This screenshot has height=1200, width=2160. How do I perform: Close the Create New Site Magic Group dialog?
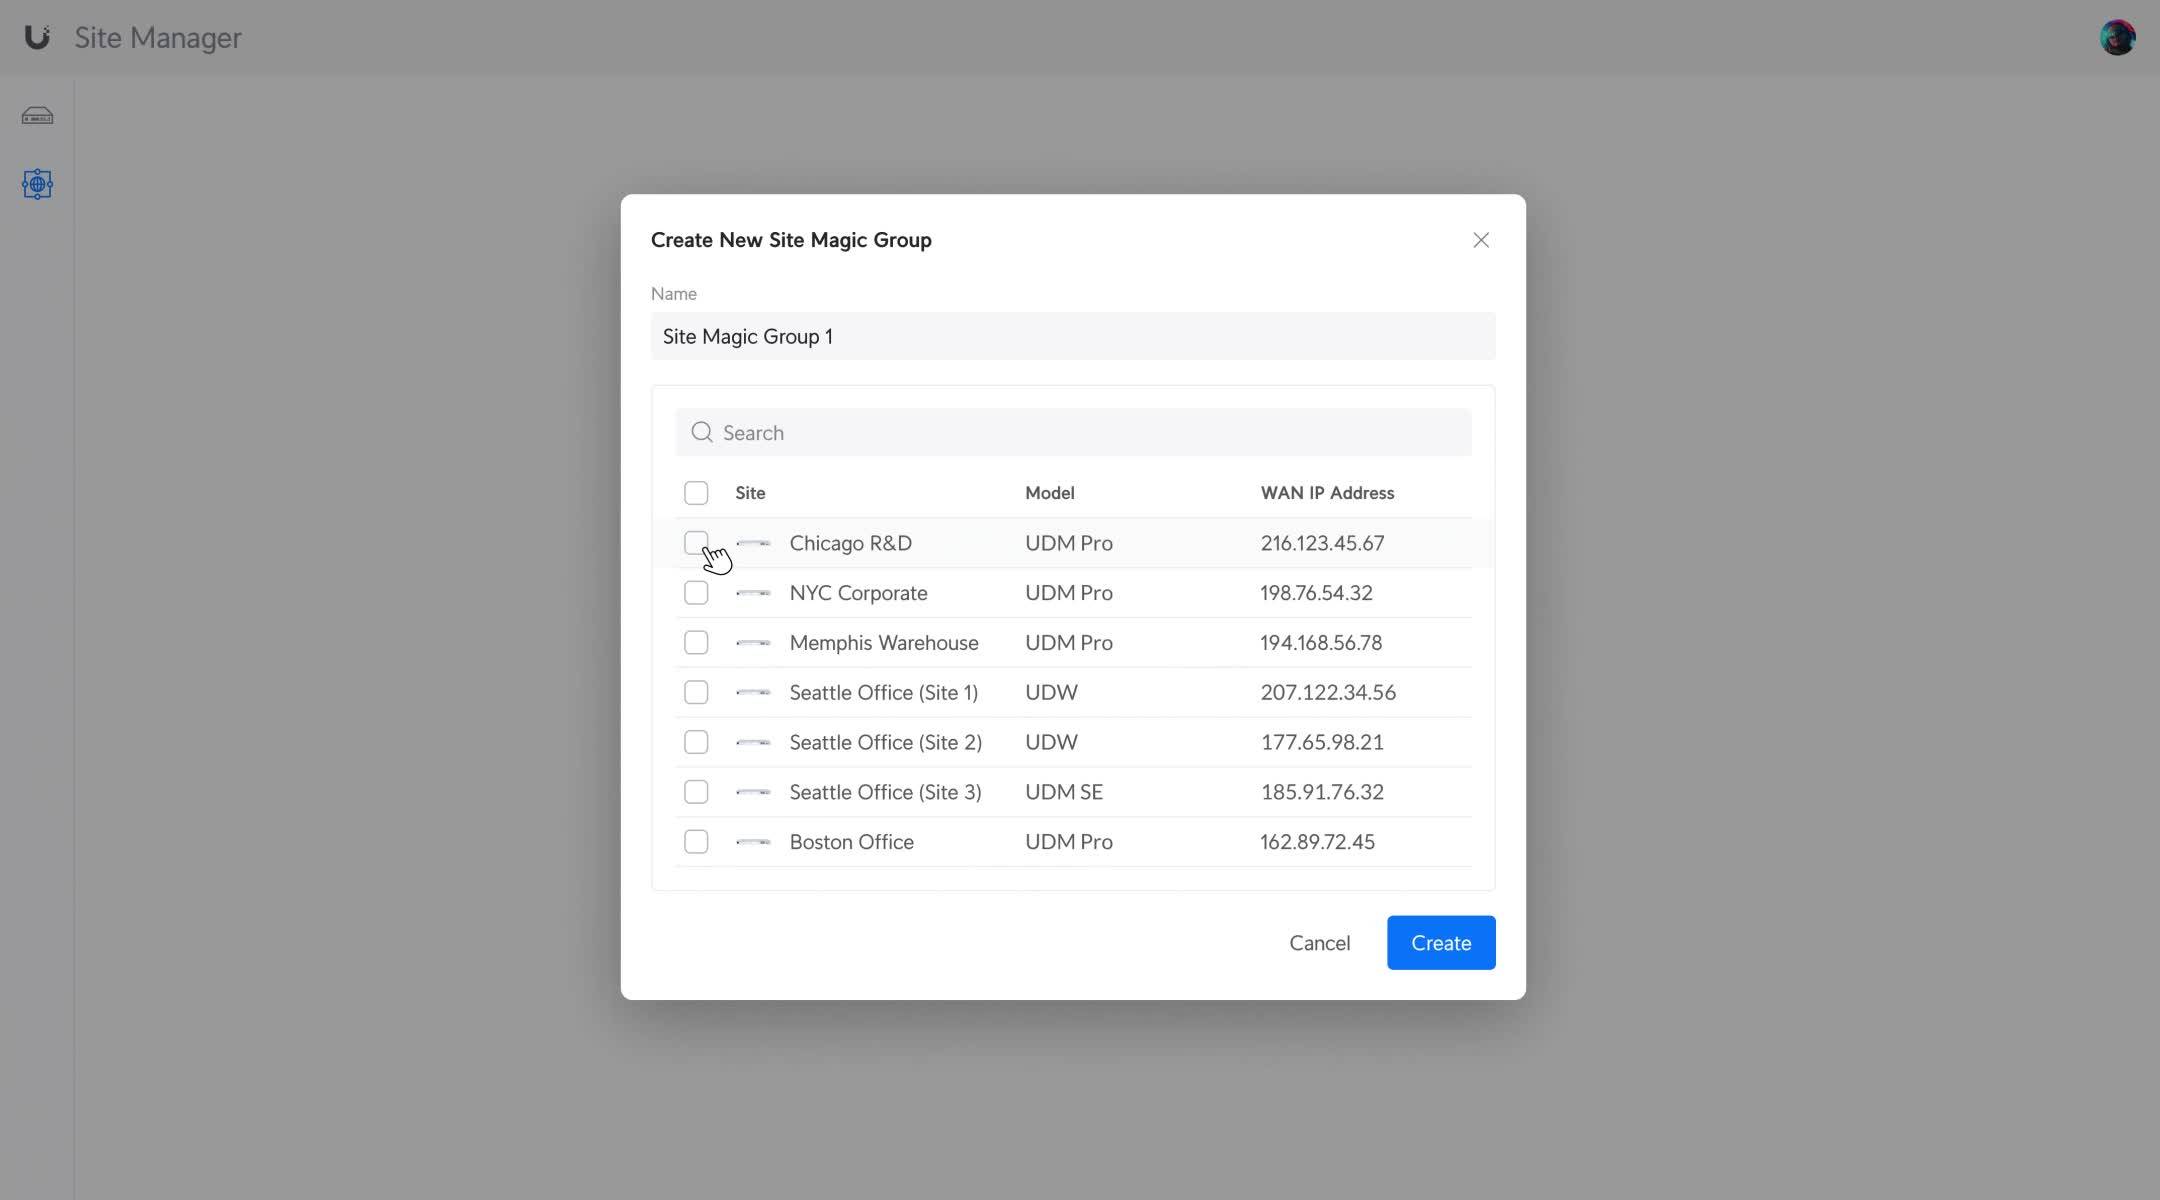tap(1480, 239)
